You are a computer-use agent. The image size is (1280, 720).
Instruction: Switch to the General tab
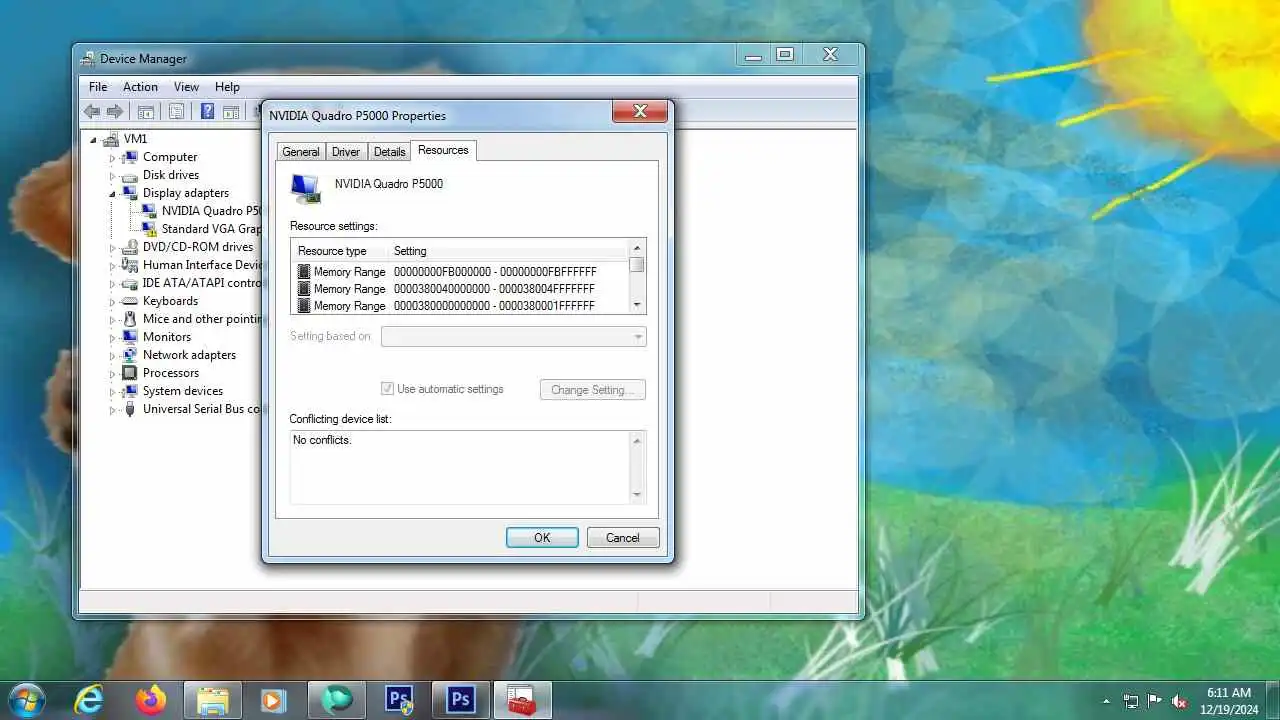(x=301, y=152)
